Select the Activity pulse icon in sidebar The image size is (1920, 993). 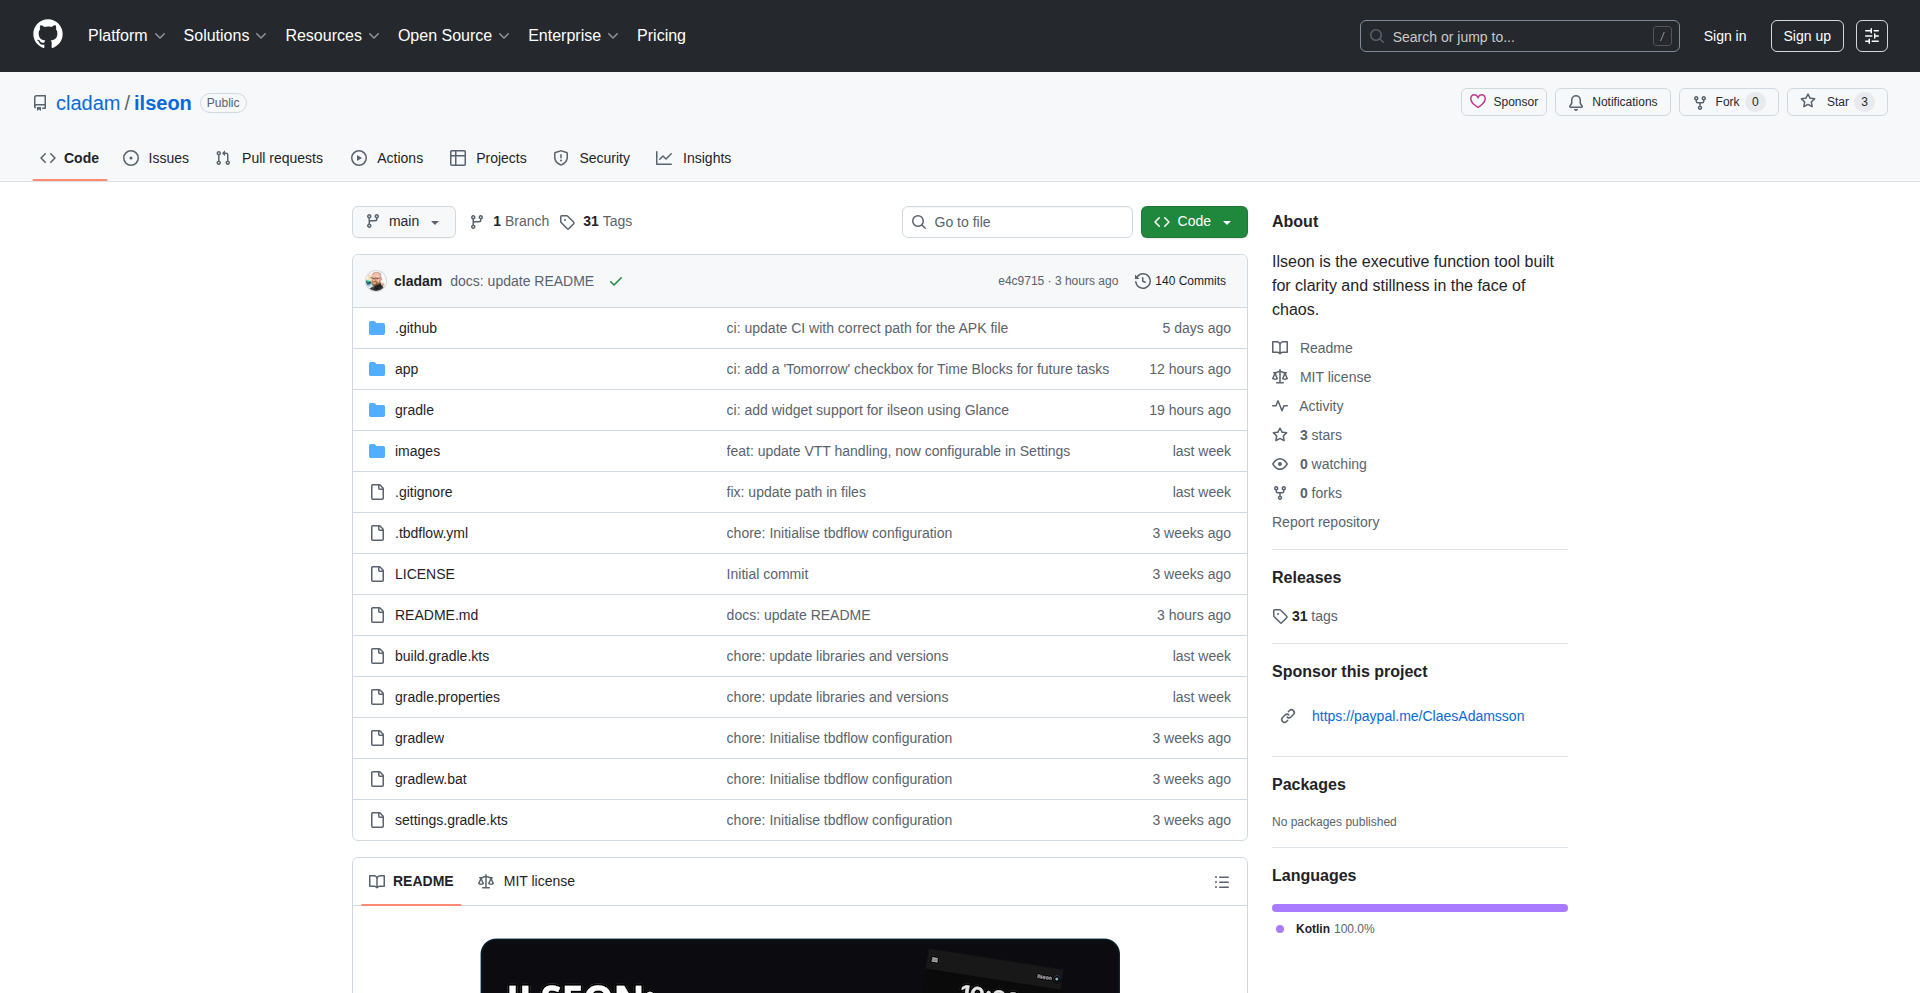[x=1281, y=406]
